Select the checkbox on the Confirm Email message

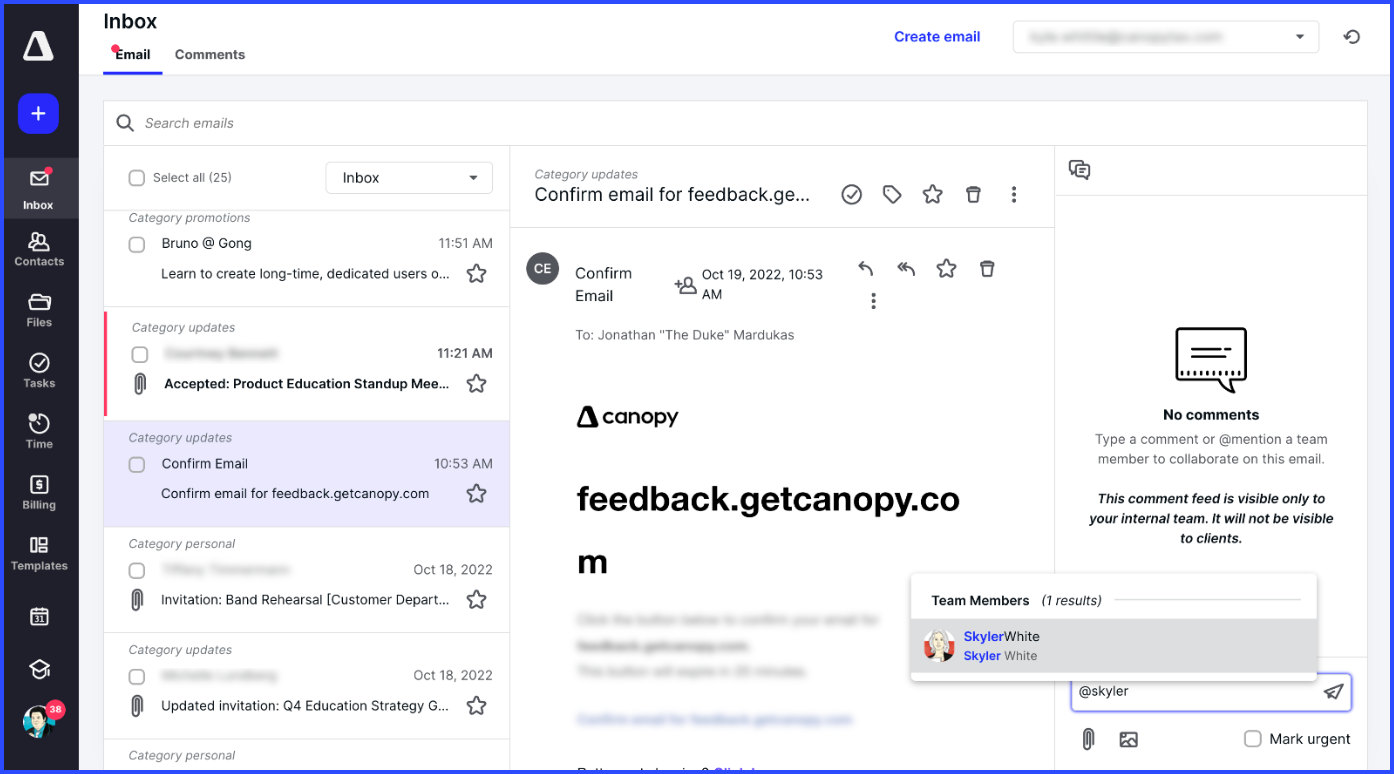(x=139, y=464)
